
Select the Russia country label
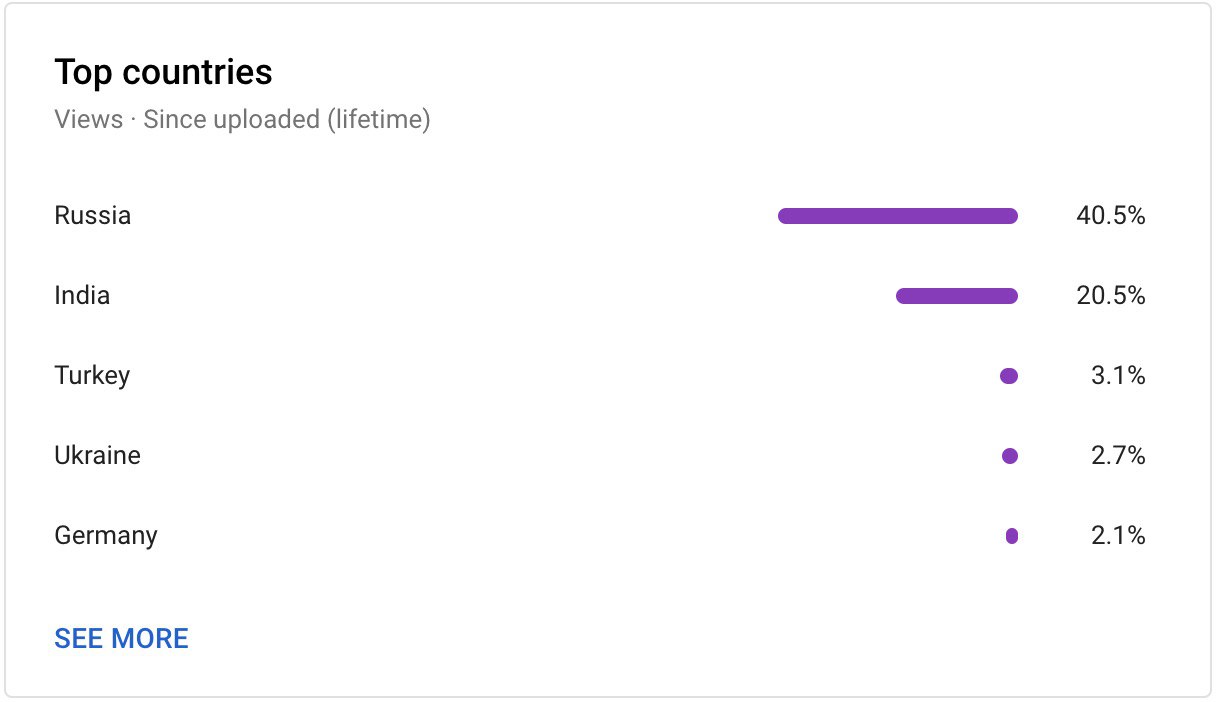[x=92, y=215]
